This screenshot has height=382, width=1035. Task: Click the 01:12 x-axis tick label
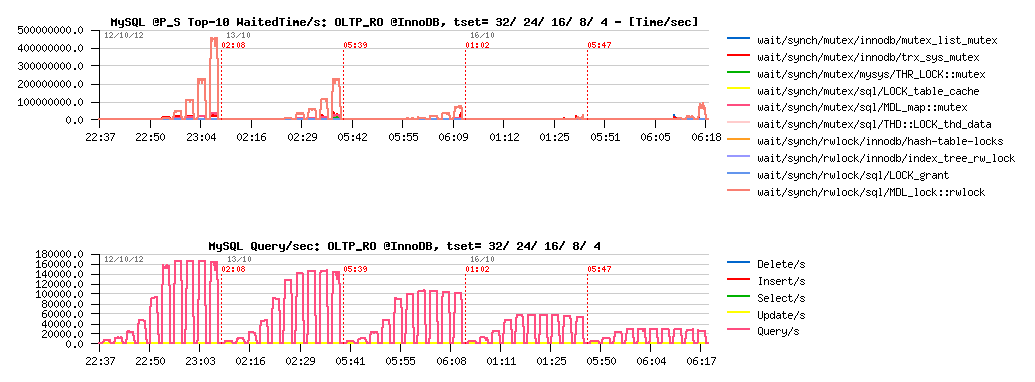point(504,137)
